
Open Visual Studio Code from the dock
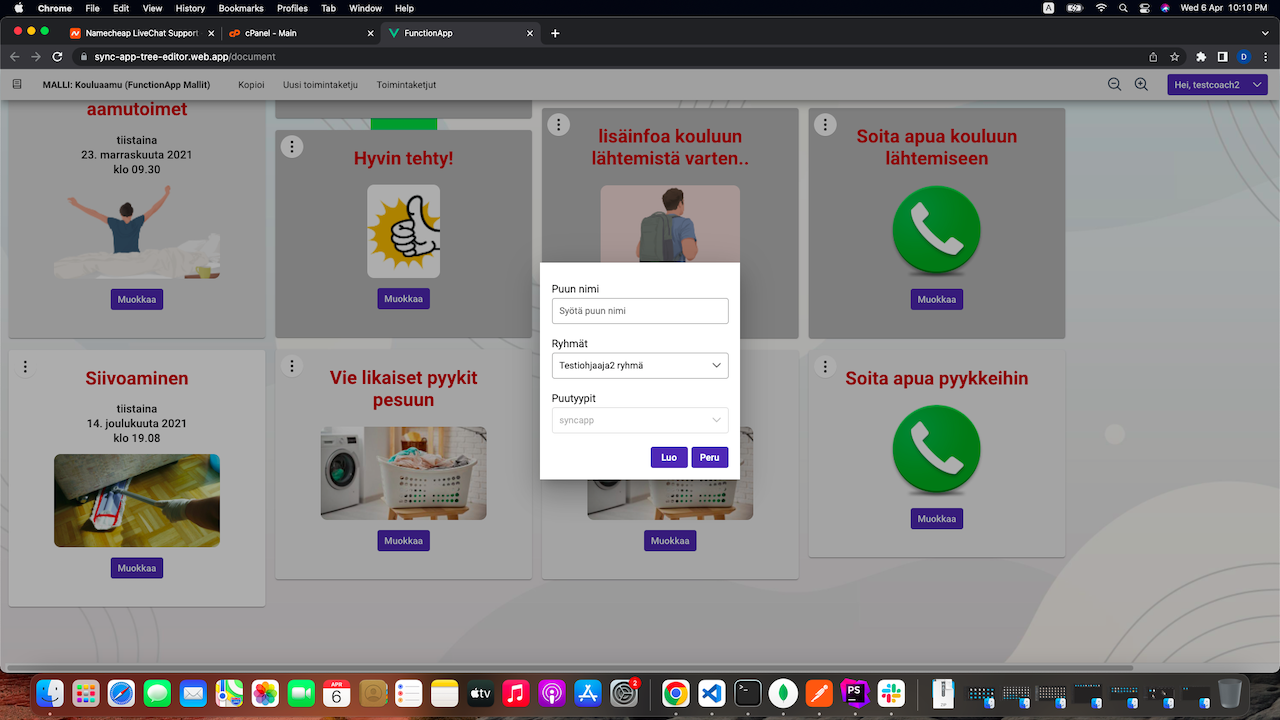coord(711,692)
